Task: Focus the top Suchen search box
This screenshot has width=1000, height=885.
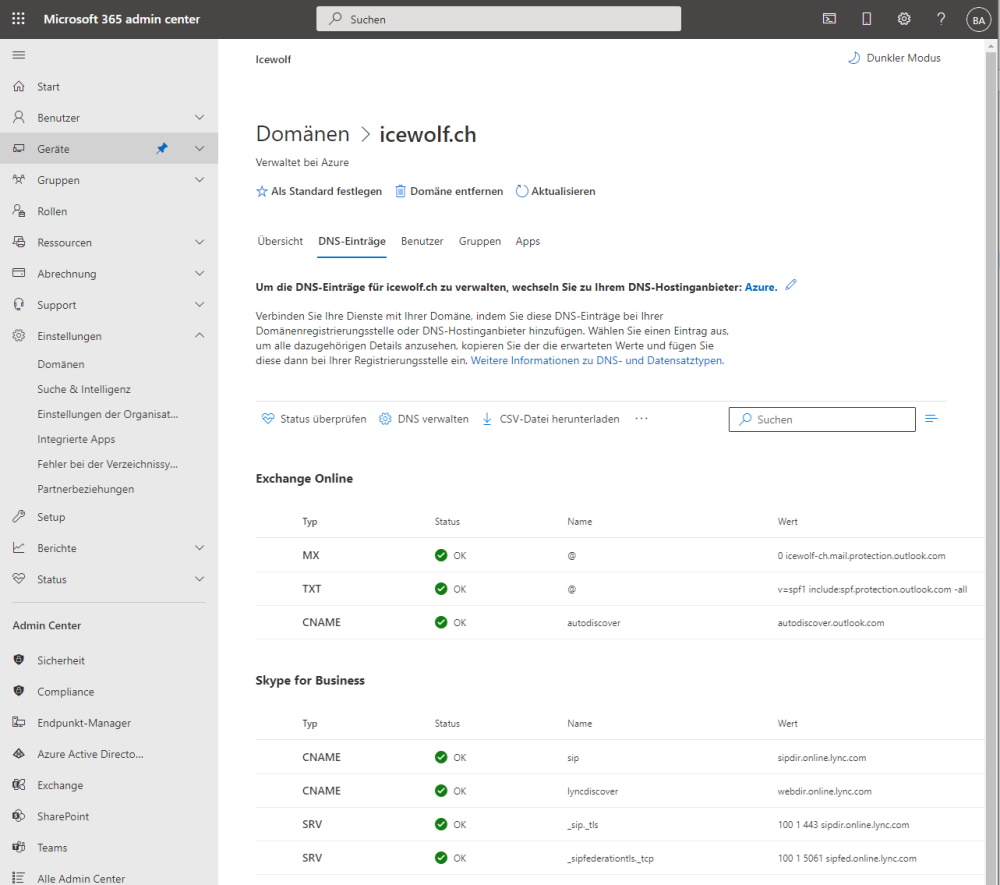Action: 498,19
